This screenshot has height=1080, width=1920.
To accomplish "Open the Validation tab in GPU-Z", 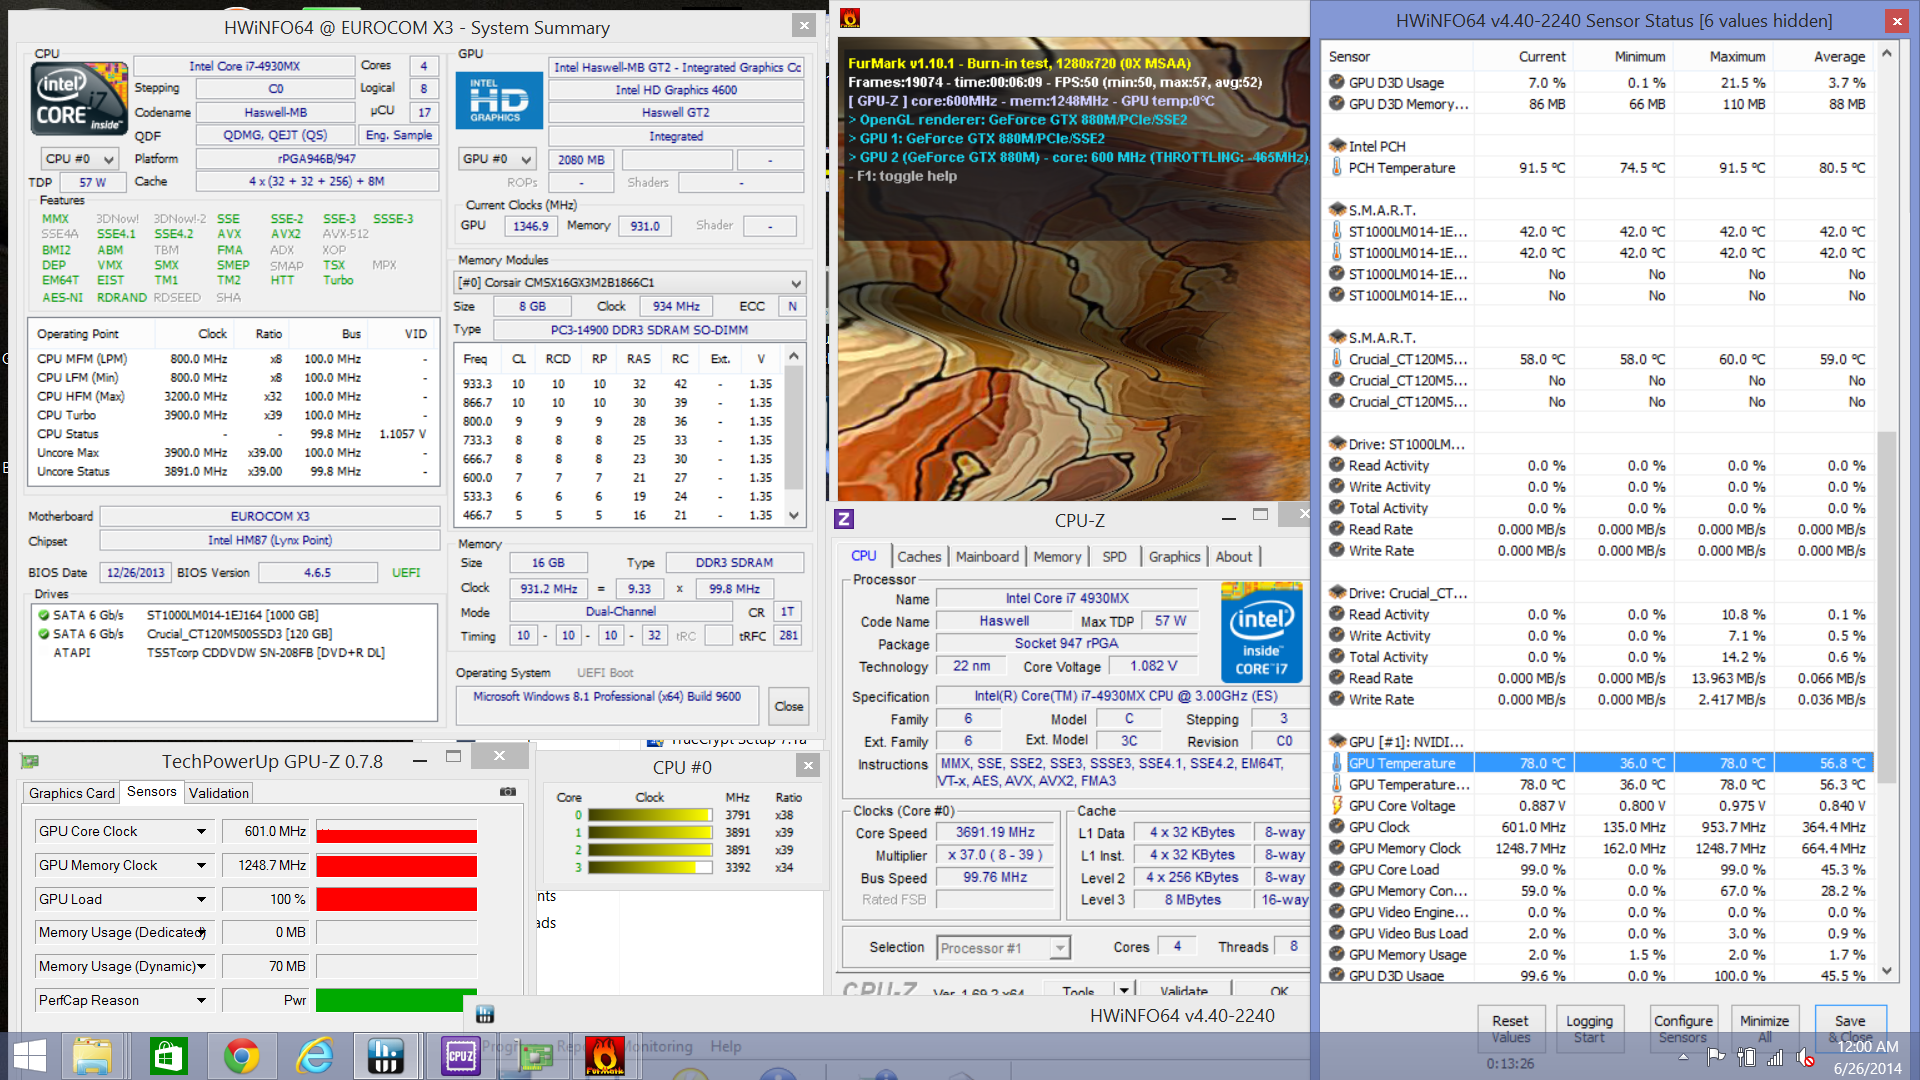I will point(219,793).
